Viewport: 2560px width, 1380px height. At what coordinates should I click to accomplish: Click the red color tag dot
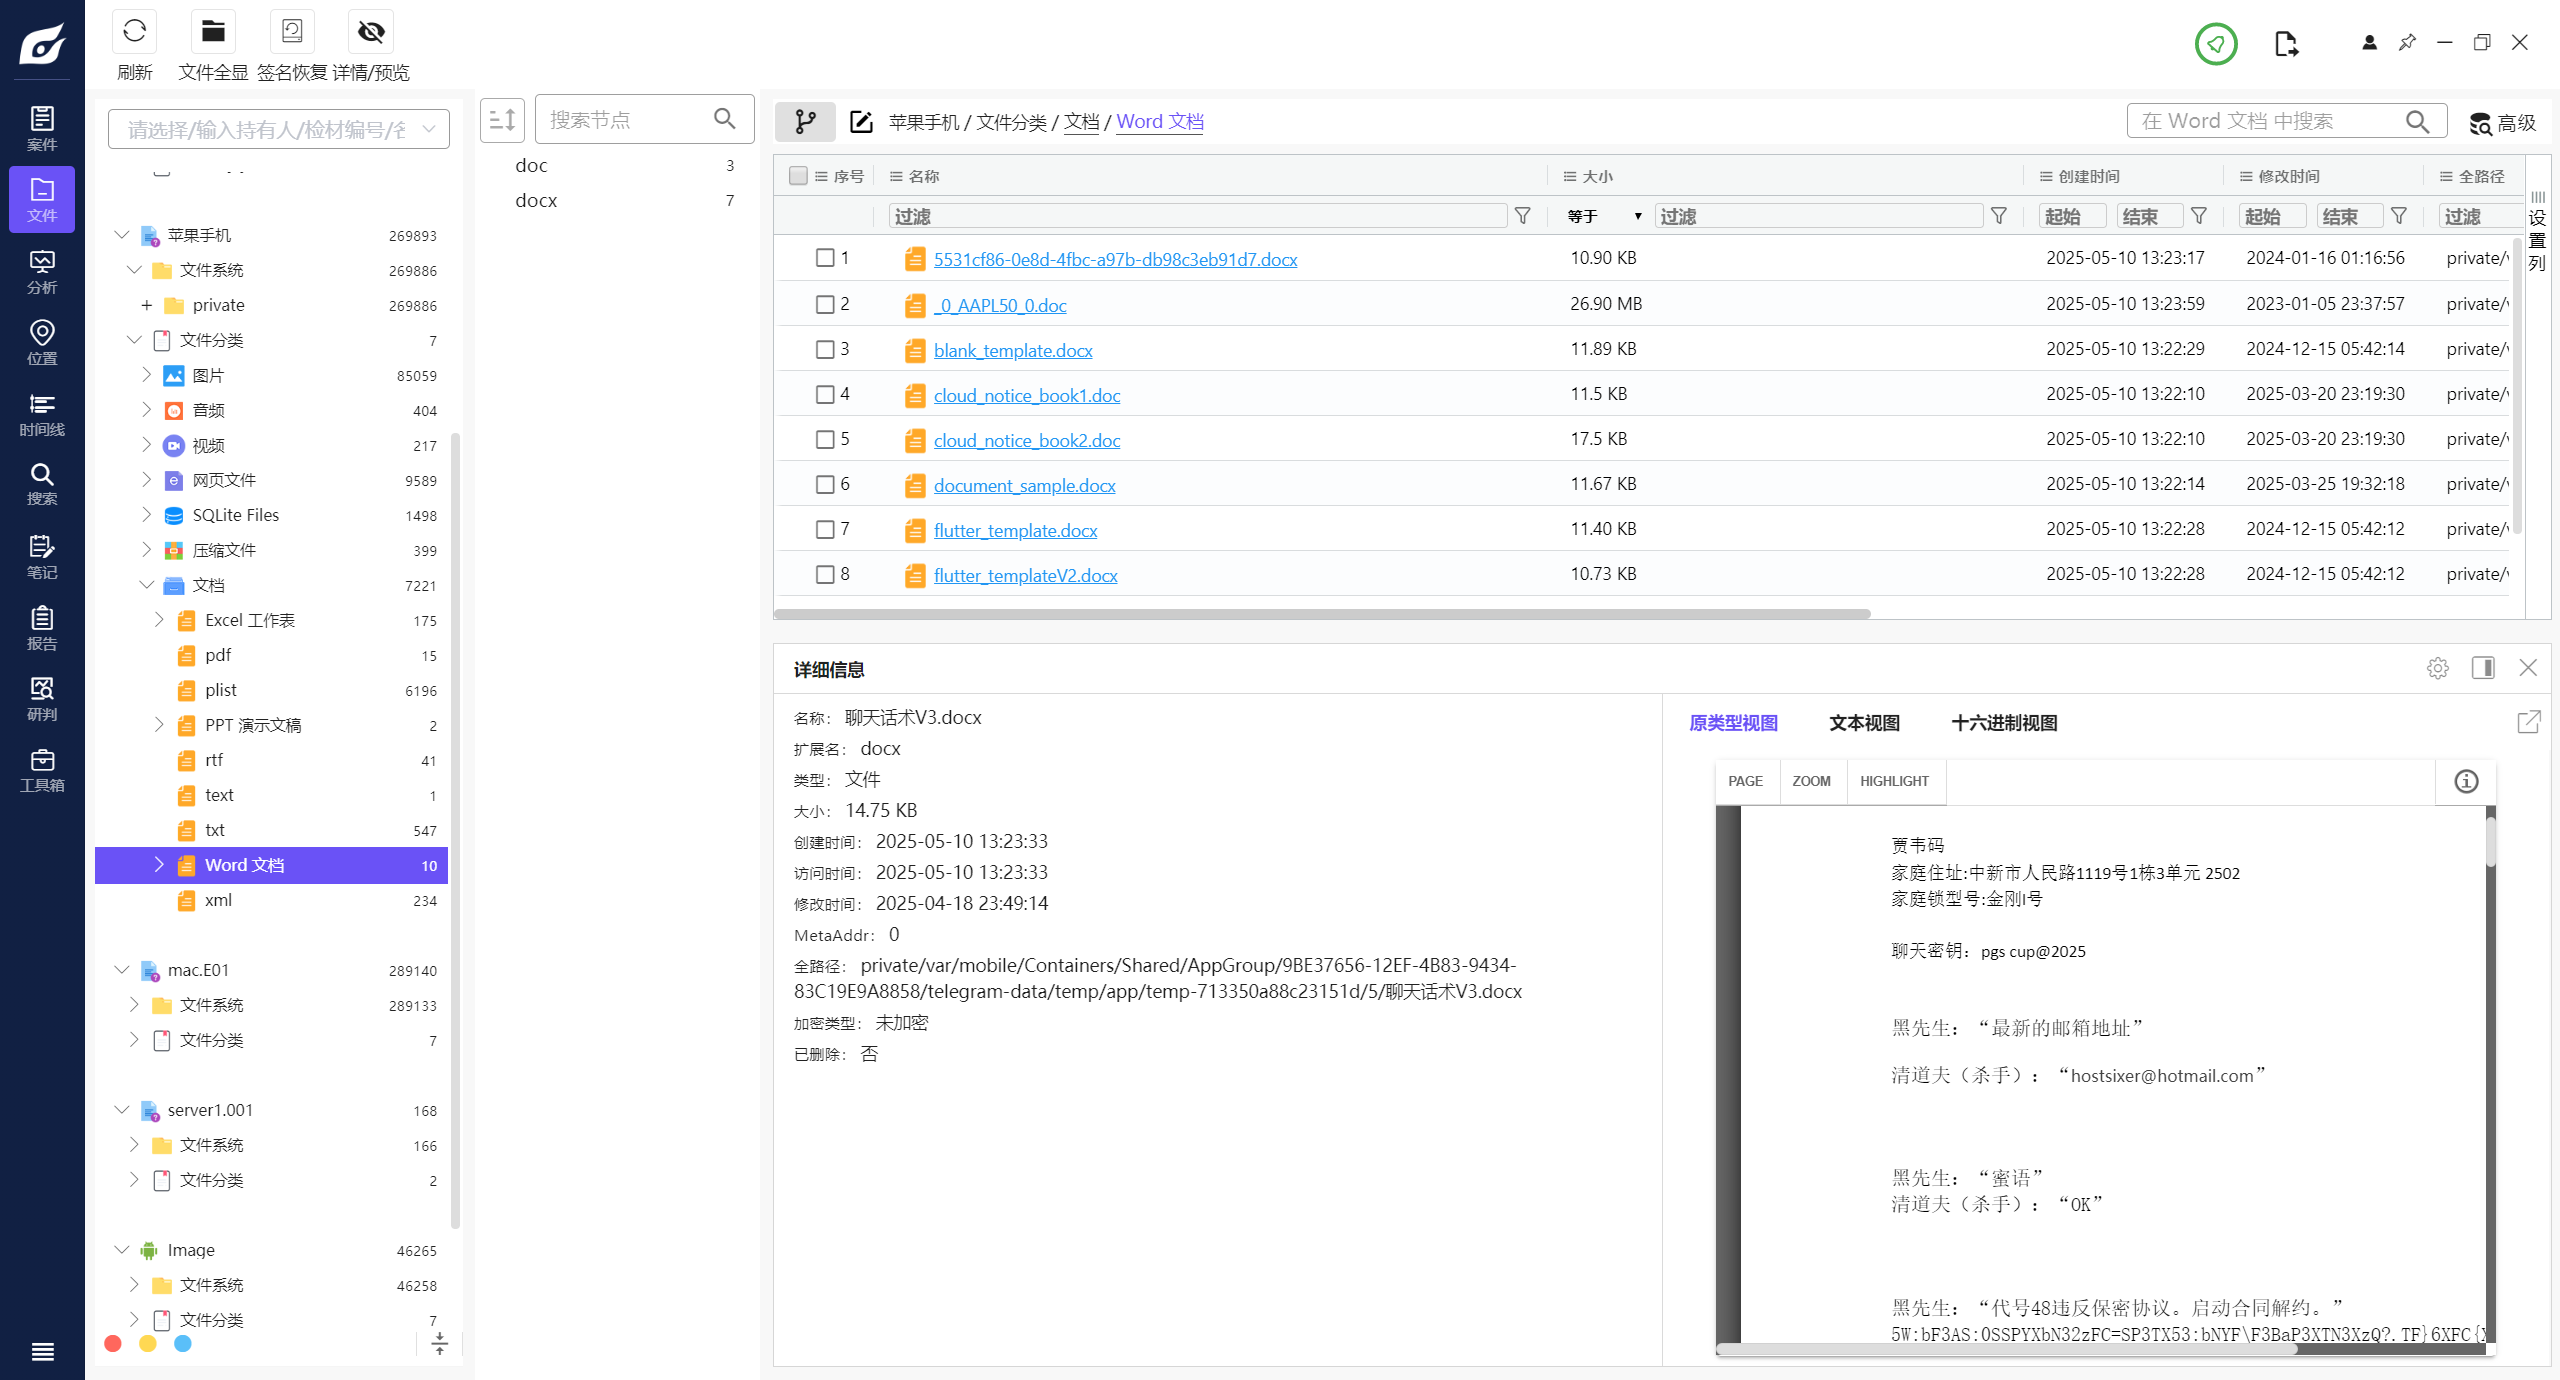(113, 1343)
